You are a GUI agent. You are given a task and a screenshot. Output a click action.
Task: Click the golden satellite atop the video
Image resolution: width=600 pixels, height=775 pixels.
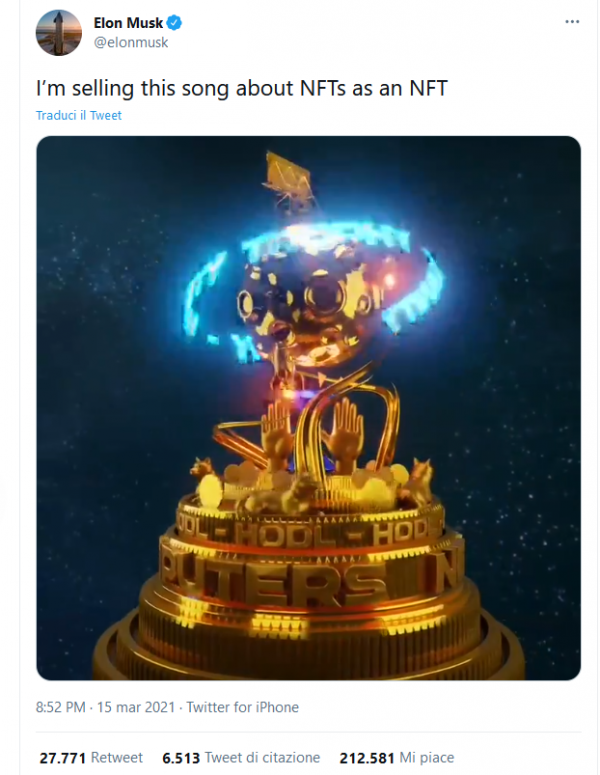point(289,183)
